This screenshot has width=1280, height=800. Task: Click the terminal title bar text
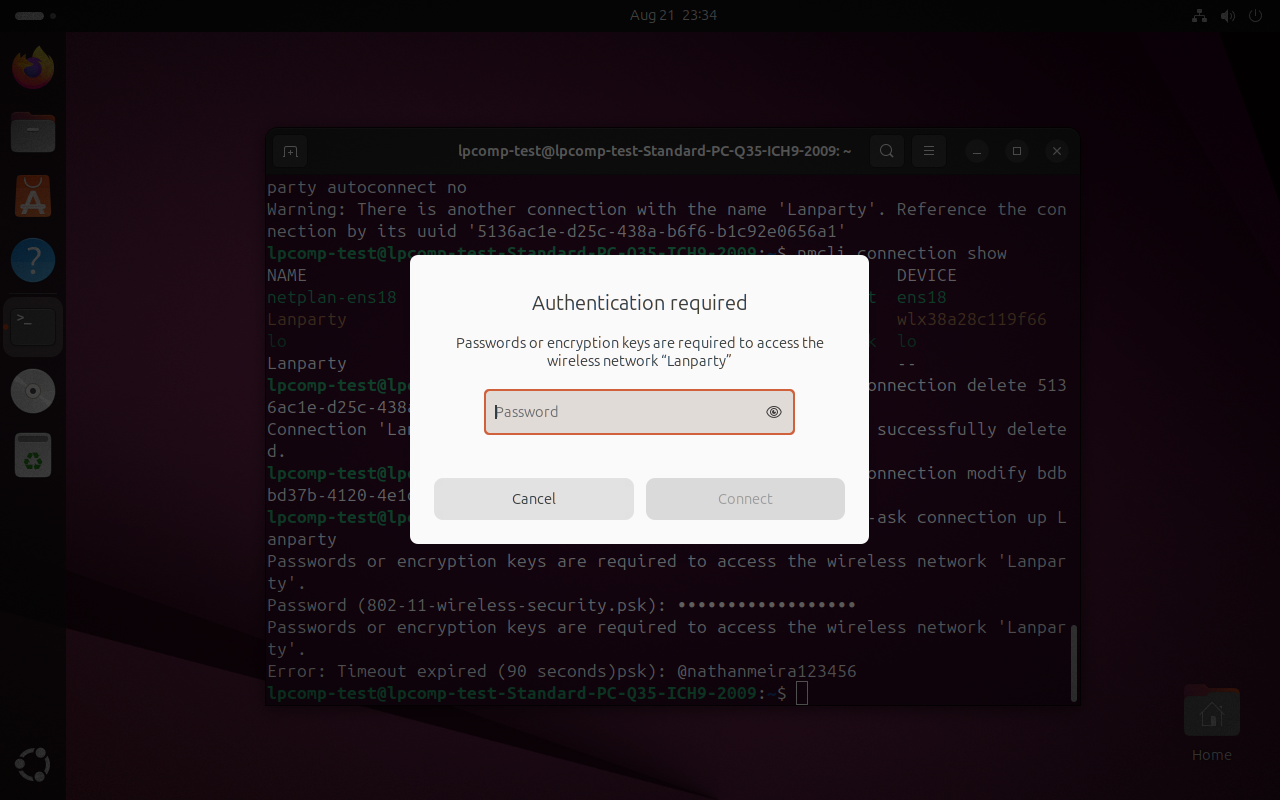(x=655, y=151)
